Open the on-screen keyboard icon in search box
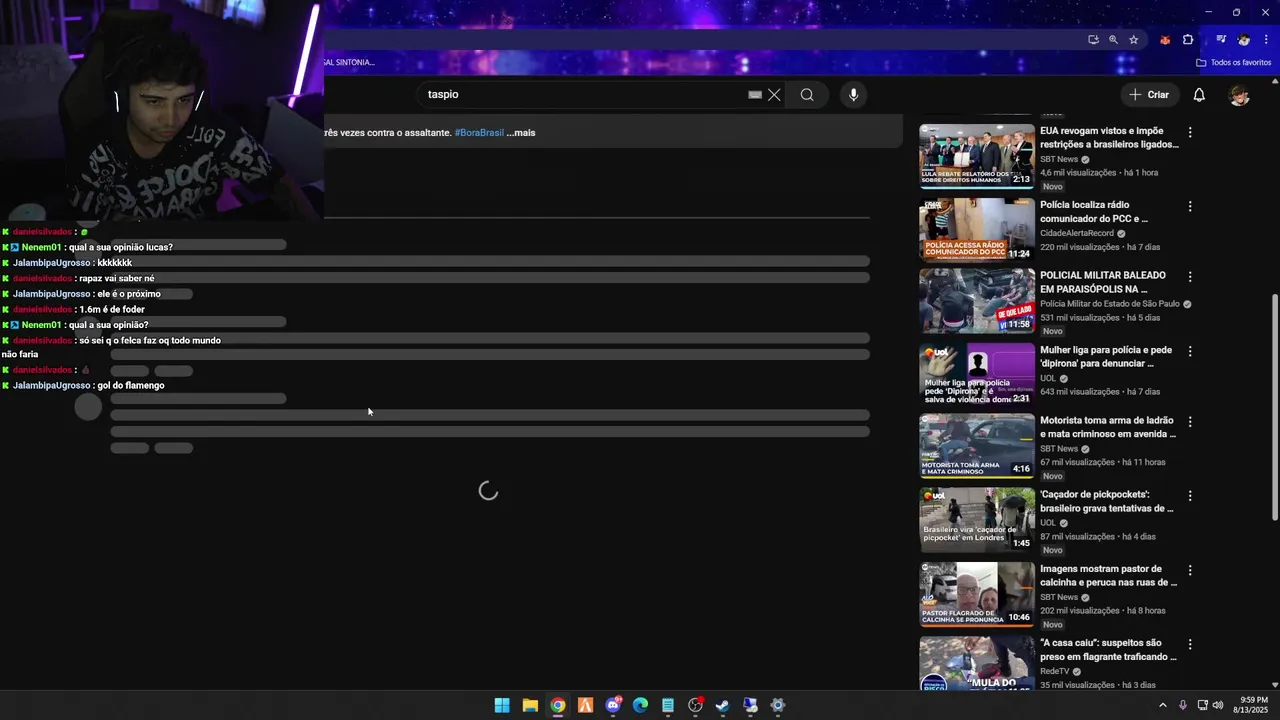1280x720 pixels. (x=755, y=95)
